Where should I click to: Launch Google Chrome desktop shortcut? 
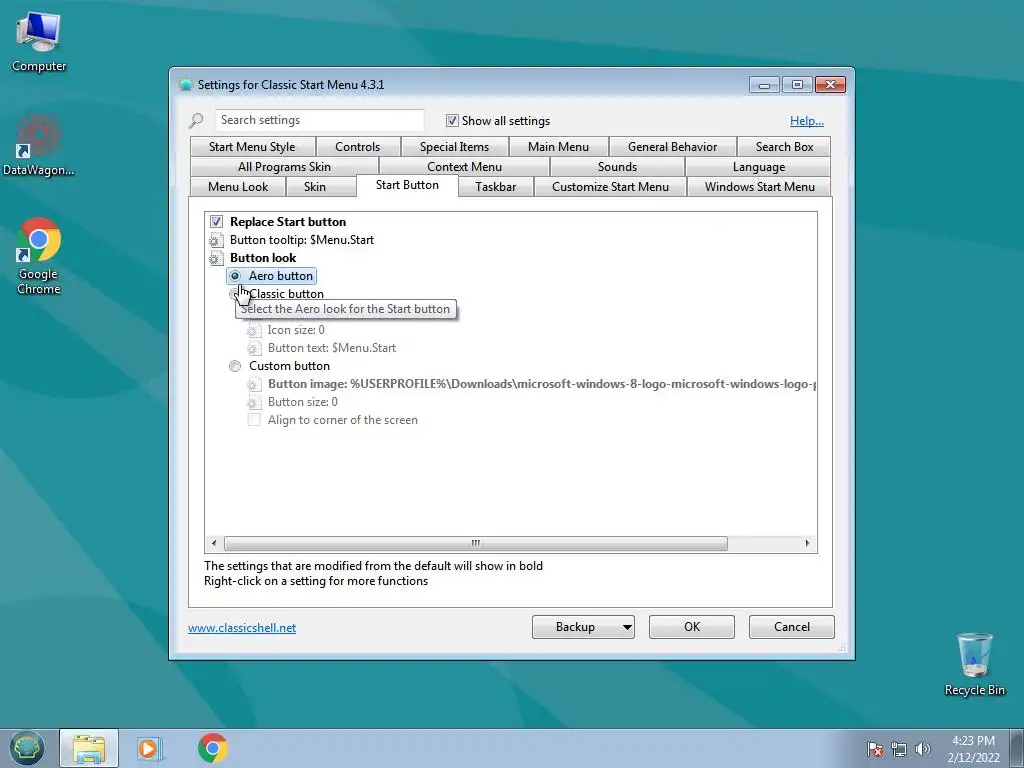tap(39, 255)
